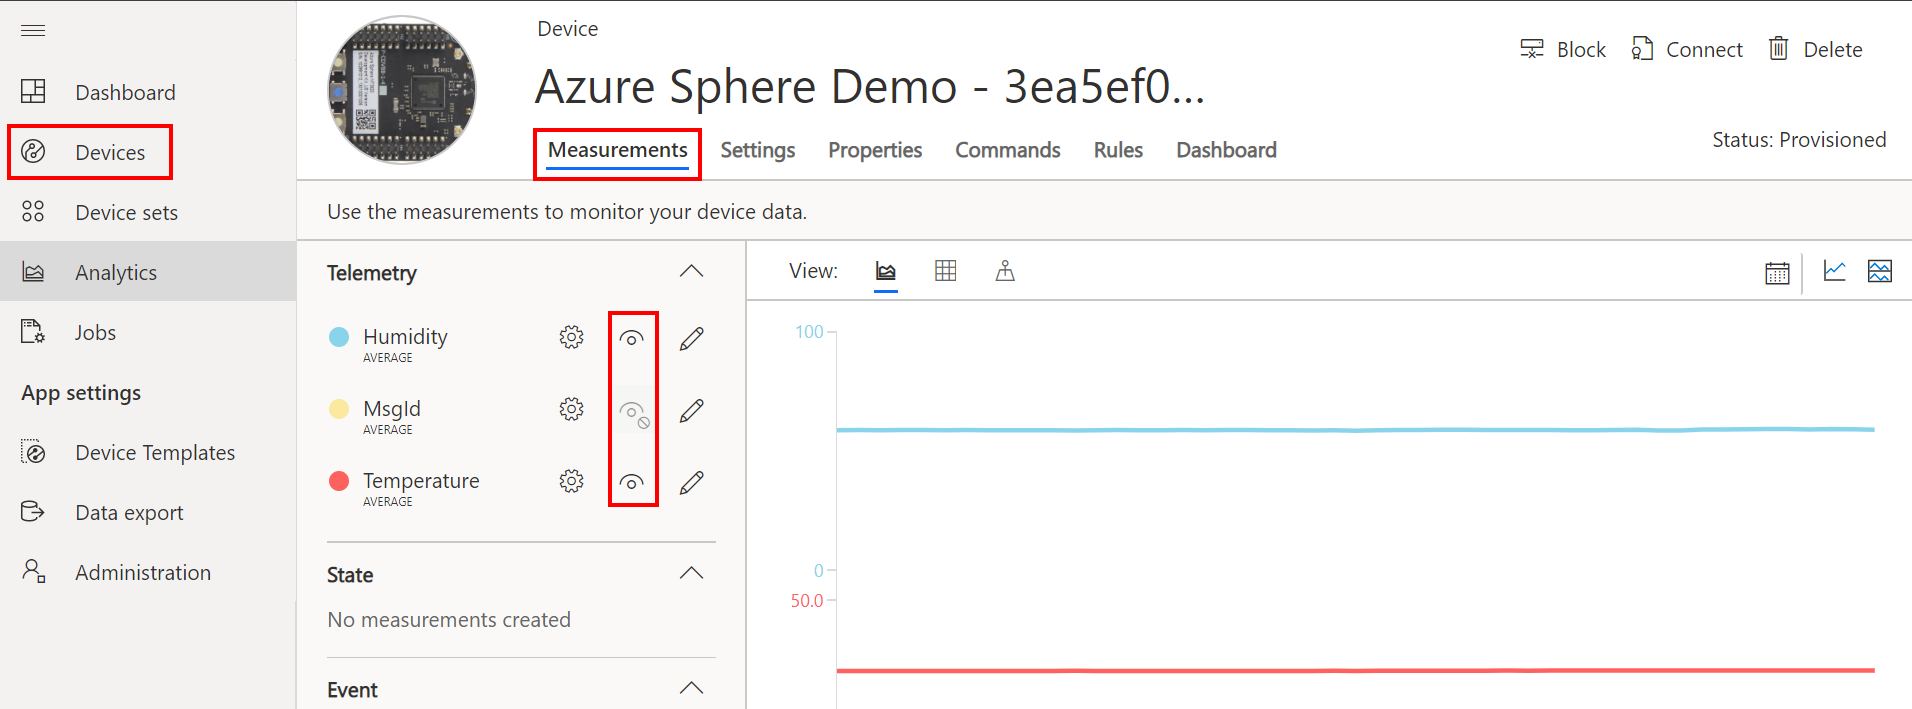Open the Rules tab
Screen dimensions: 1912x709
[1118, 150]
